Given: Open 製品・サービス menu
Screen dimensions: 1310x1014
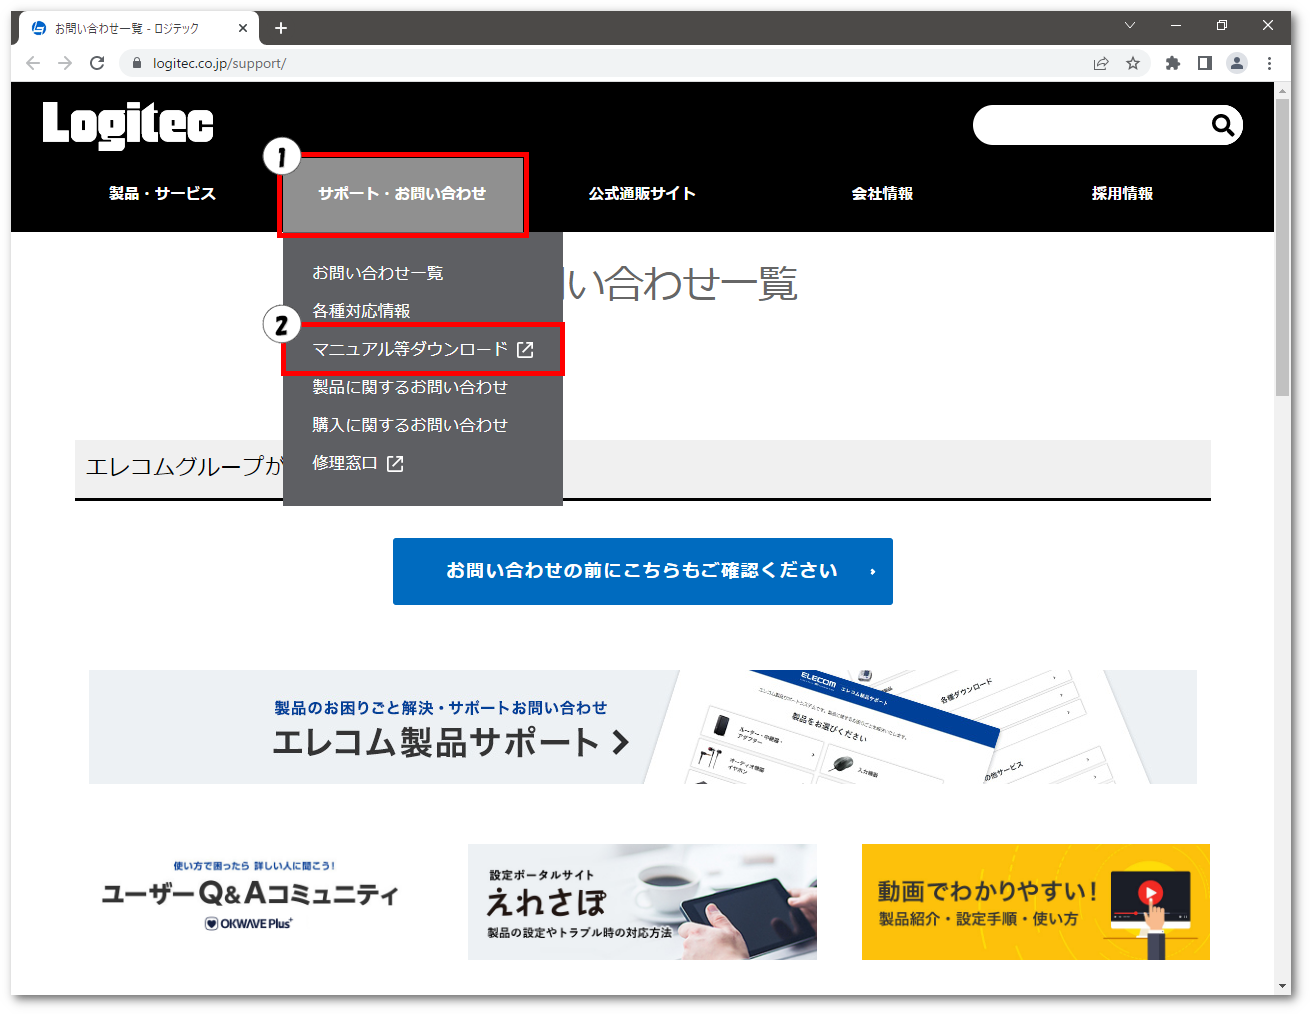Looking at the screenshot, I should [x=162, y=193].
